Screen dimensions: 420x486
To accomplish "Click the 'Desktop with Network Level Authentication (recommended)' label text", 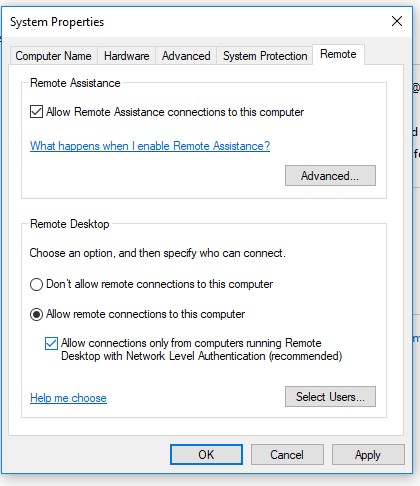I will click(x=202, y=356).
